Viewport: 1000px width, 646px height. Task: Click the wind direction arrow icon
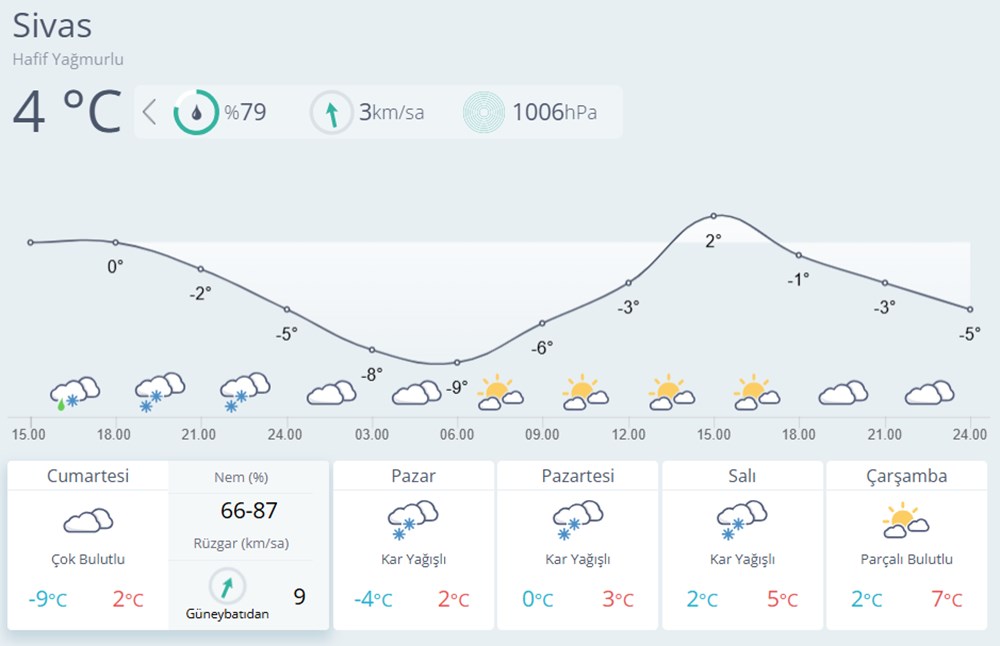(x=331, y=112)
